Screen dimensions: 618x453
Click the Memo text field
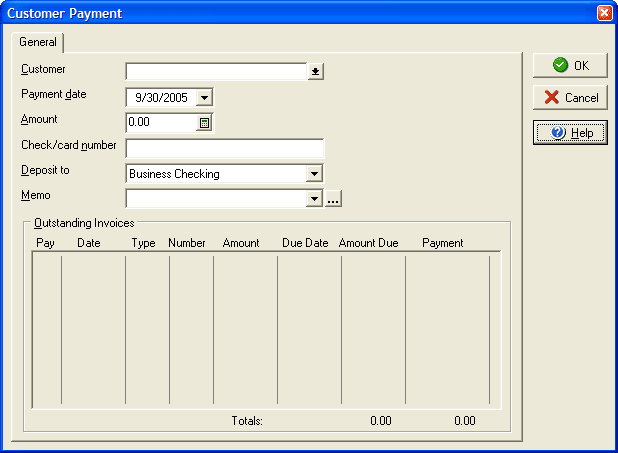215,199
